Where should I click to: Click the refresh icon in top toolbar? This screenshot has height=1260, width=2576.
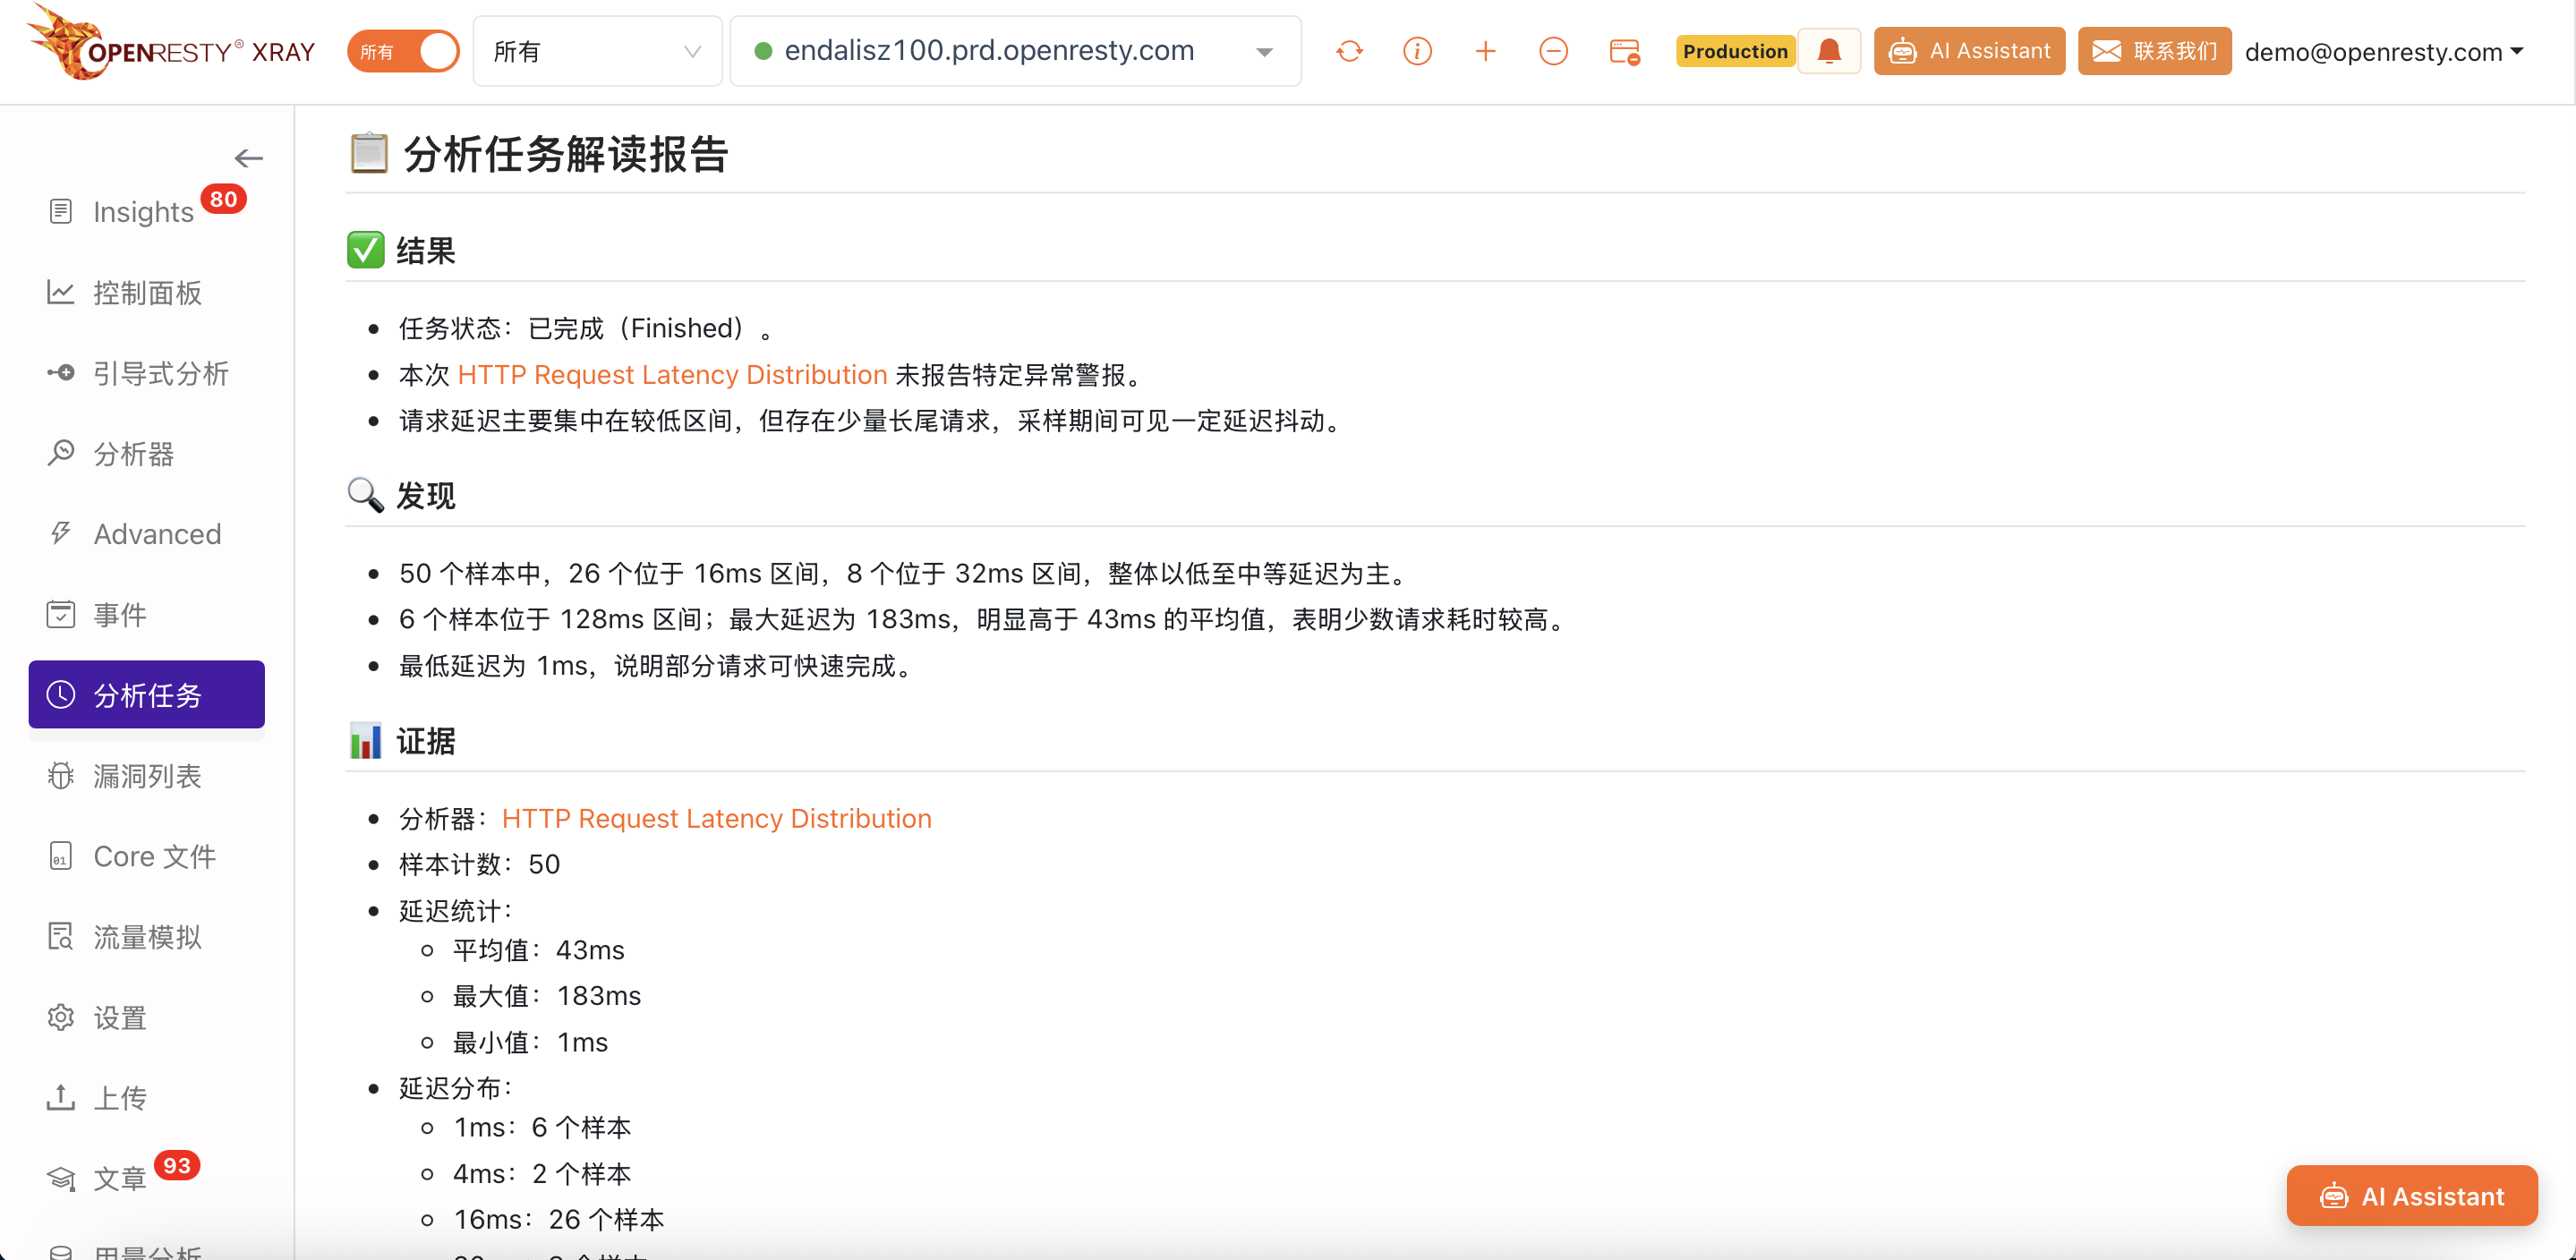click(x=1349, y=51)
